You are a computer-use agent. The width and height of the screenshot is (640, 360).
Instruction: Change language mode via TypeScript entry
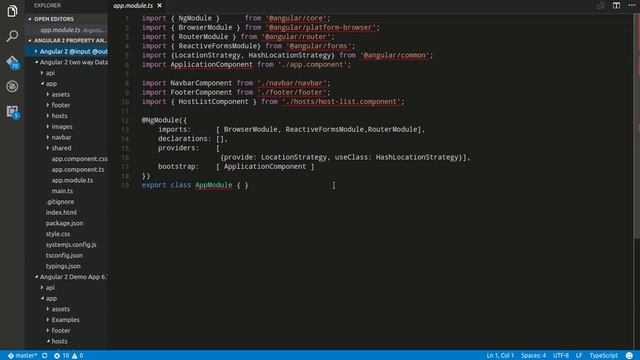point(603,356)
